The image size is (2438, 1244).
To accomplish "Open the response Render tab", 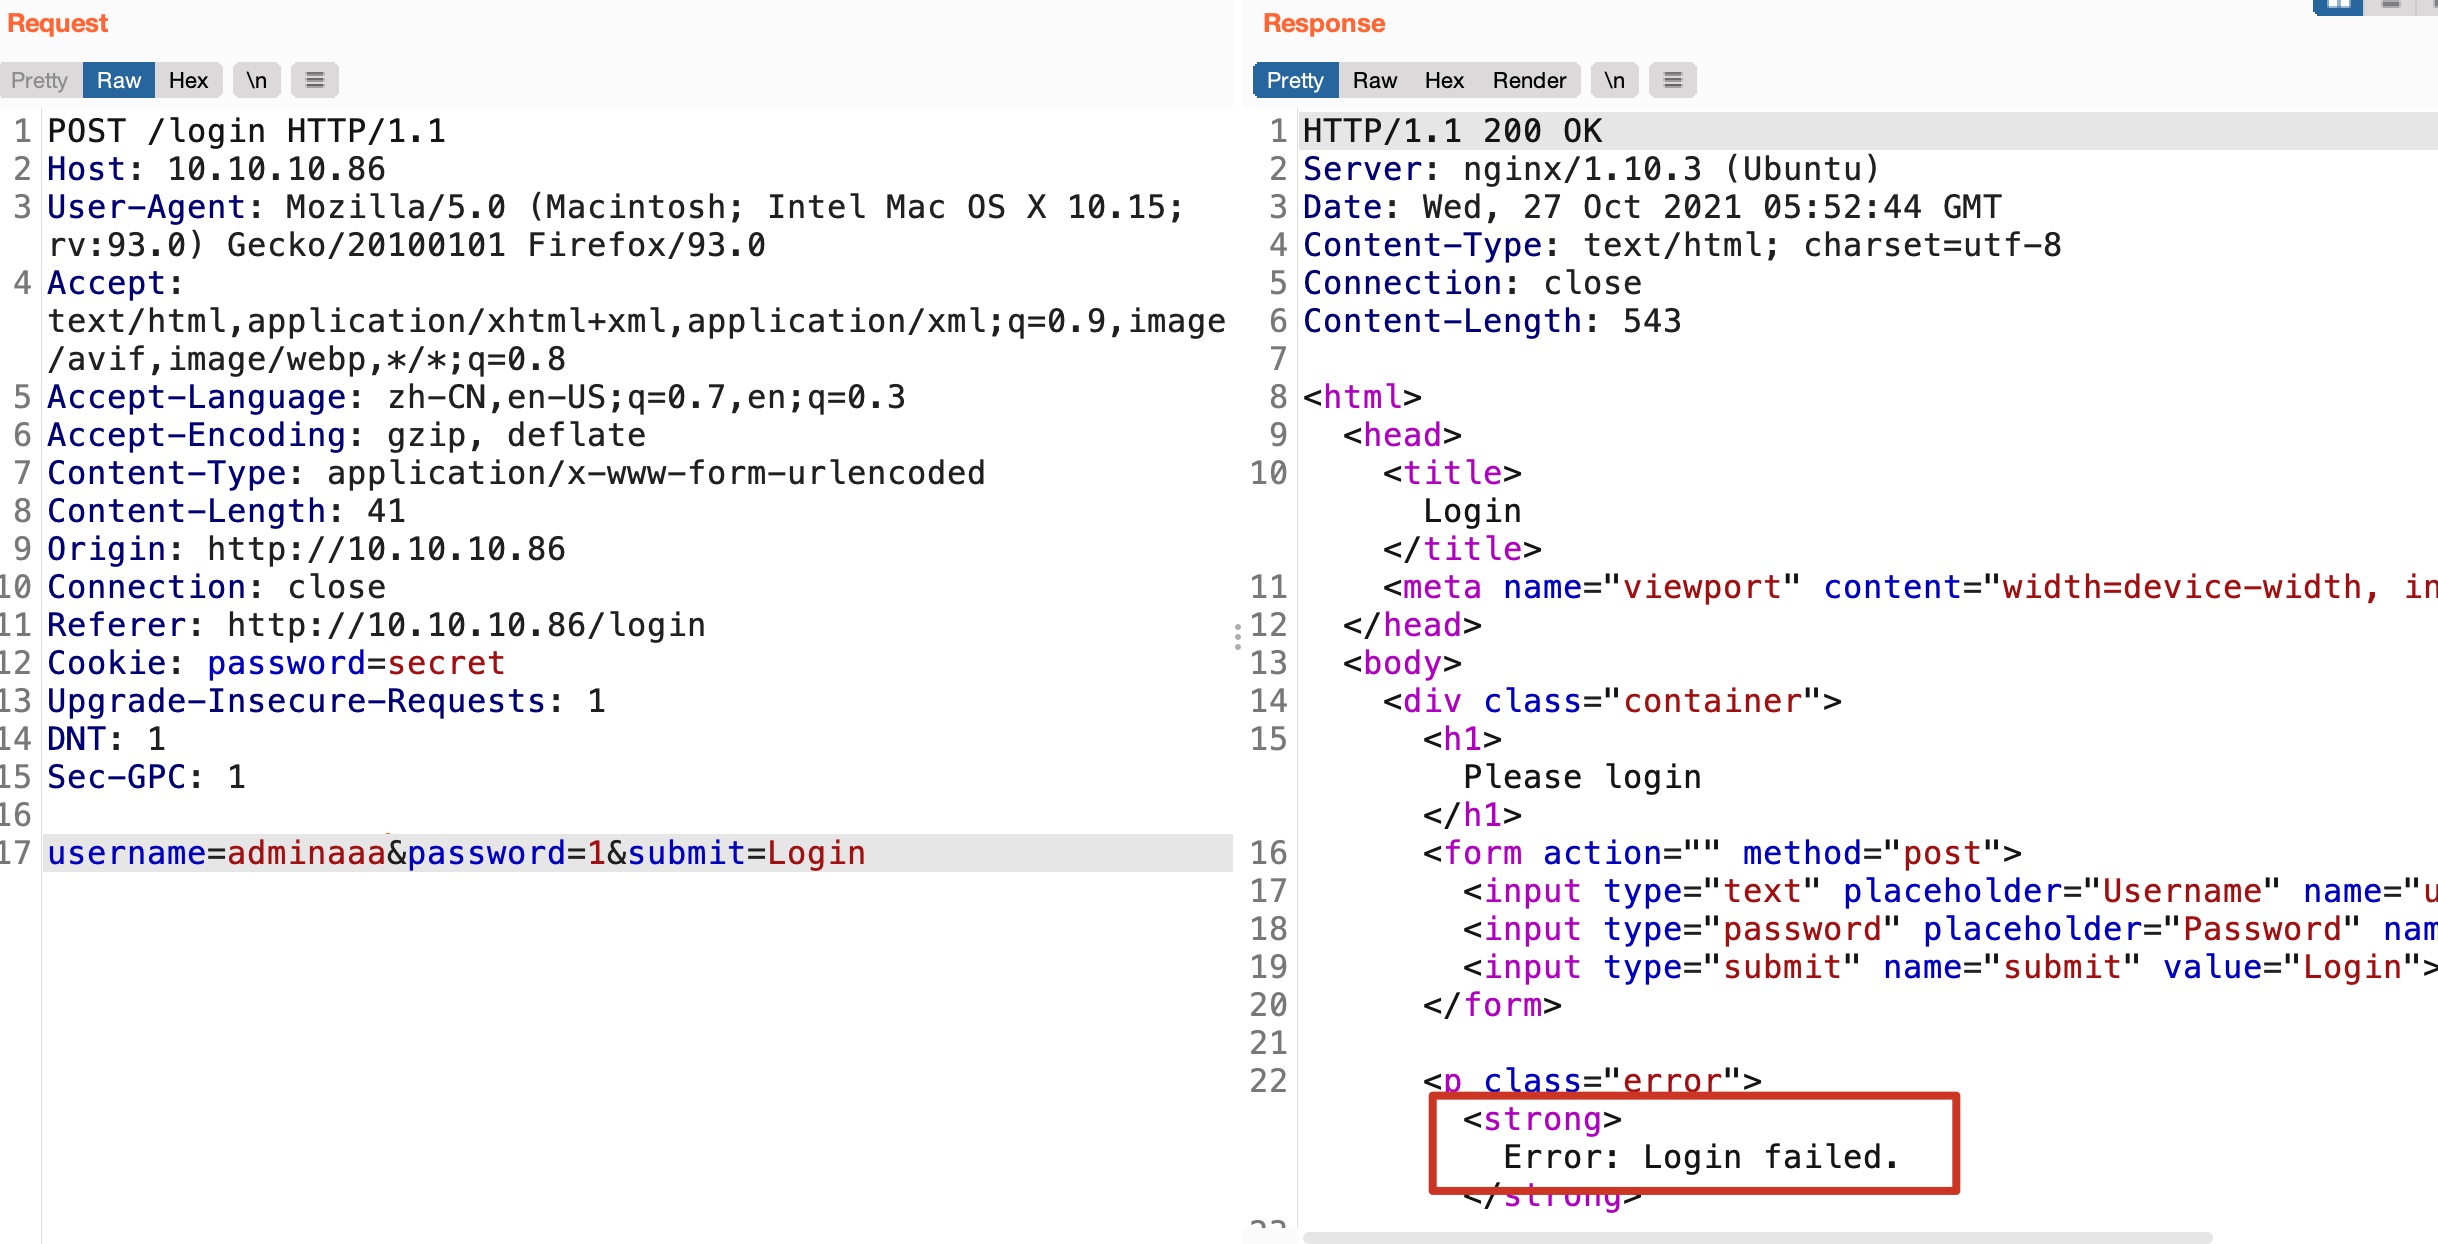I will pyautogui.click(x=1529, y=80).
